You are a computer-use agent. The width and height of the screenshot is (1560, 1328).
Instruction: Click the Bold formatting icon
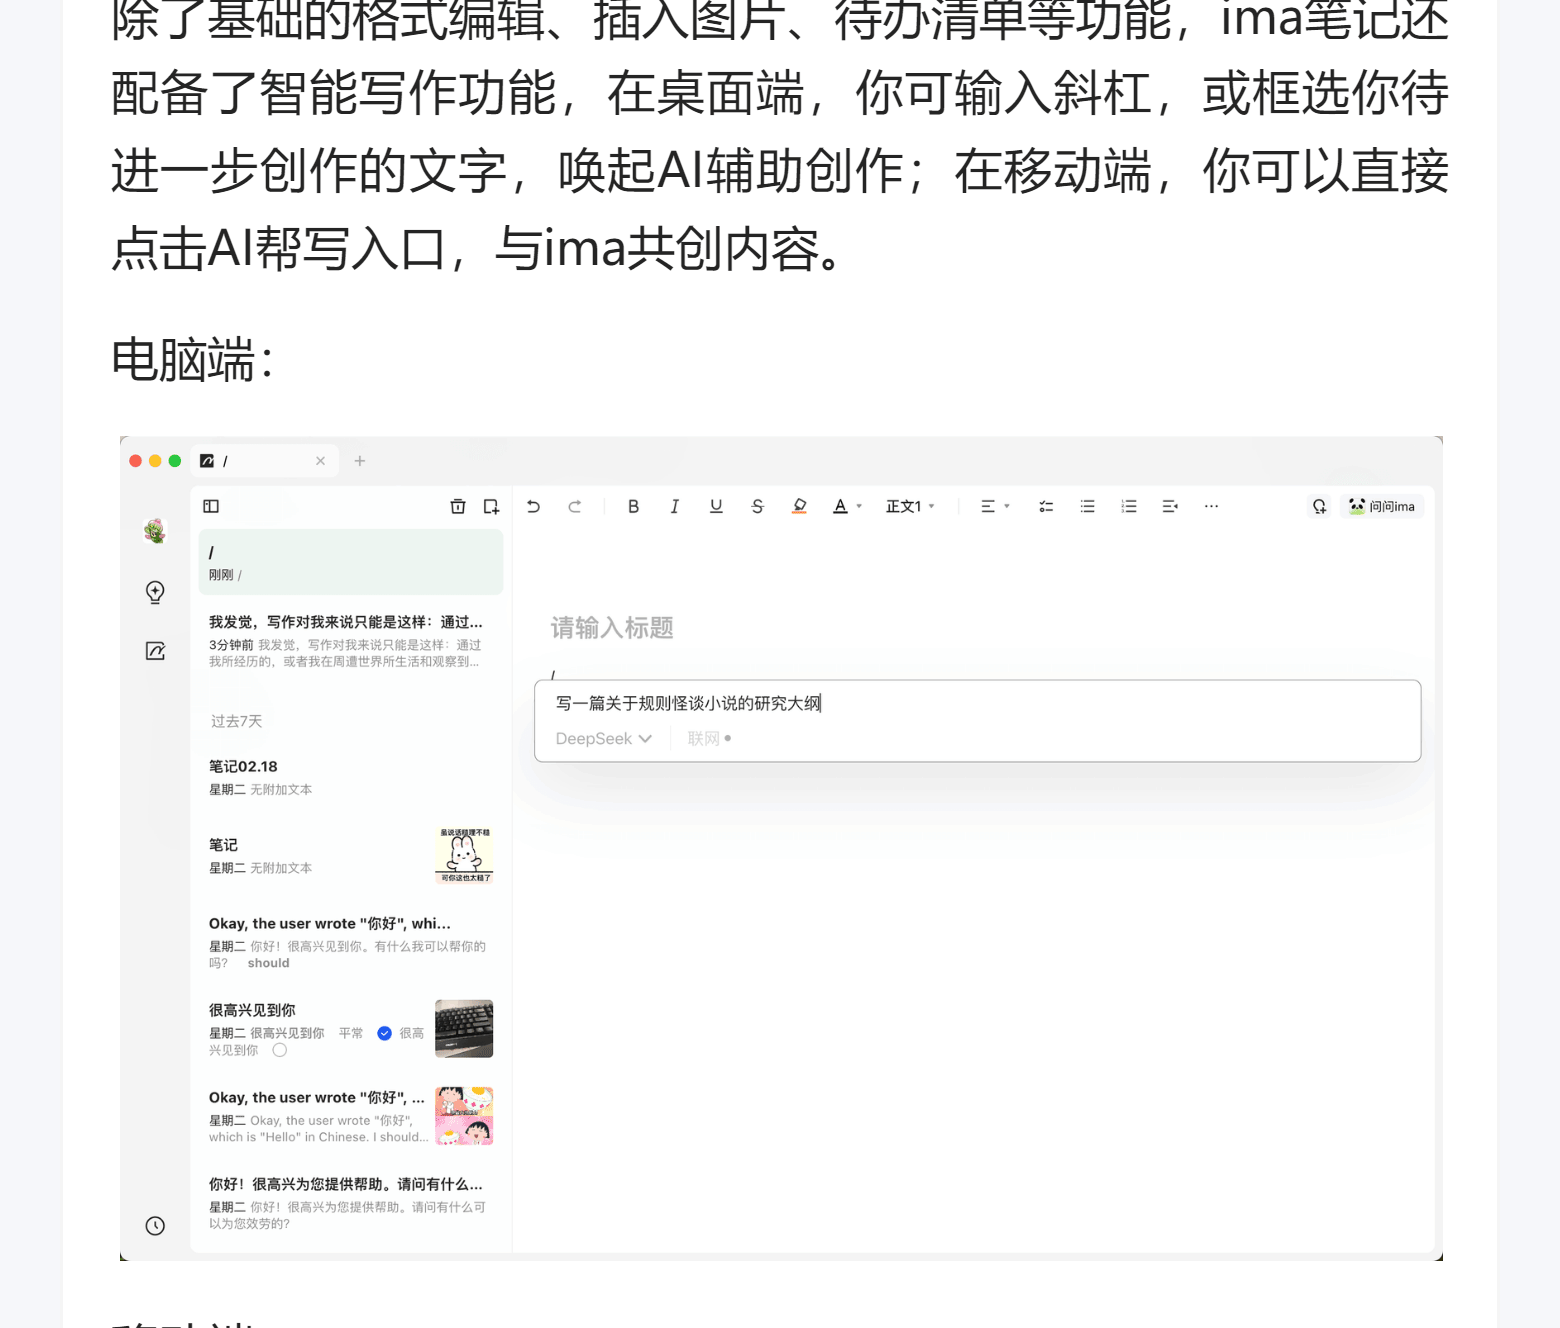[633, 507]
